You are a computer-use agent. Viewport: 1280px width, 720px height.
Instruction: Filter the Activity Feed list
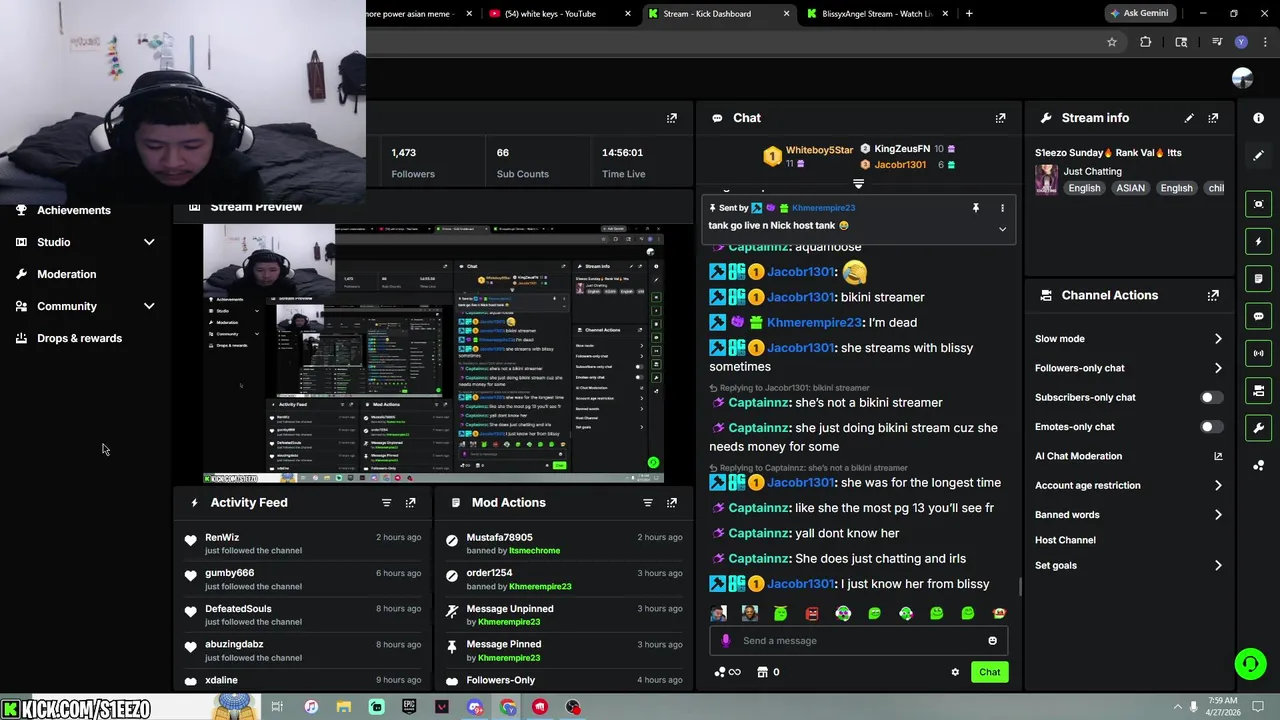(x=386, y=503)
